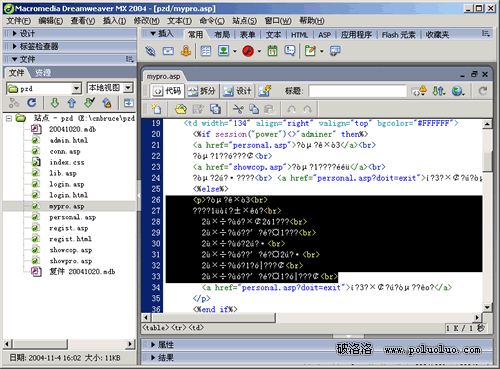
Task: Click the horizontal scrollbar thumb in code pane
Action: point(212,318)
